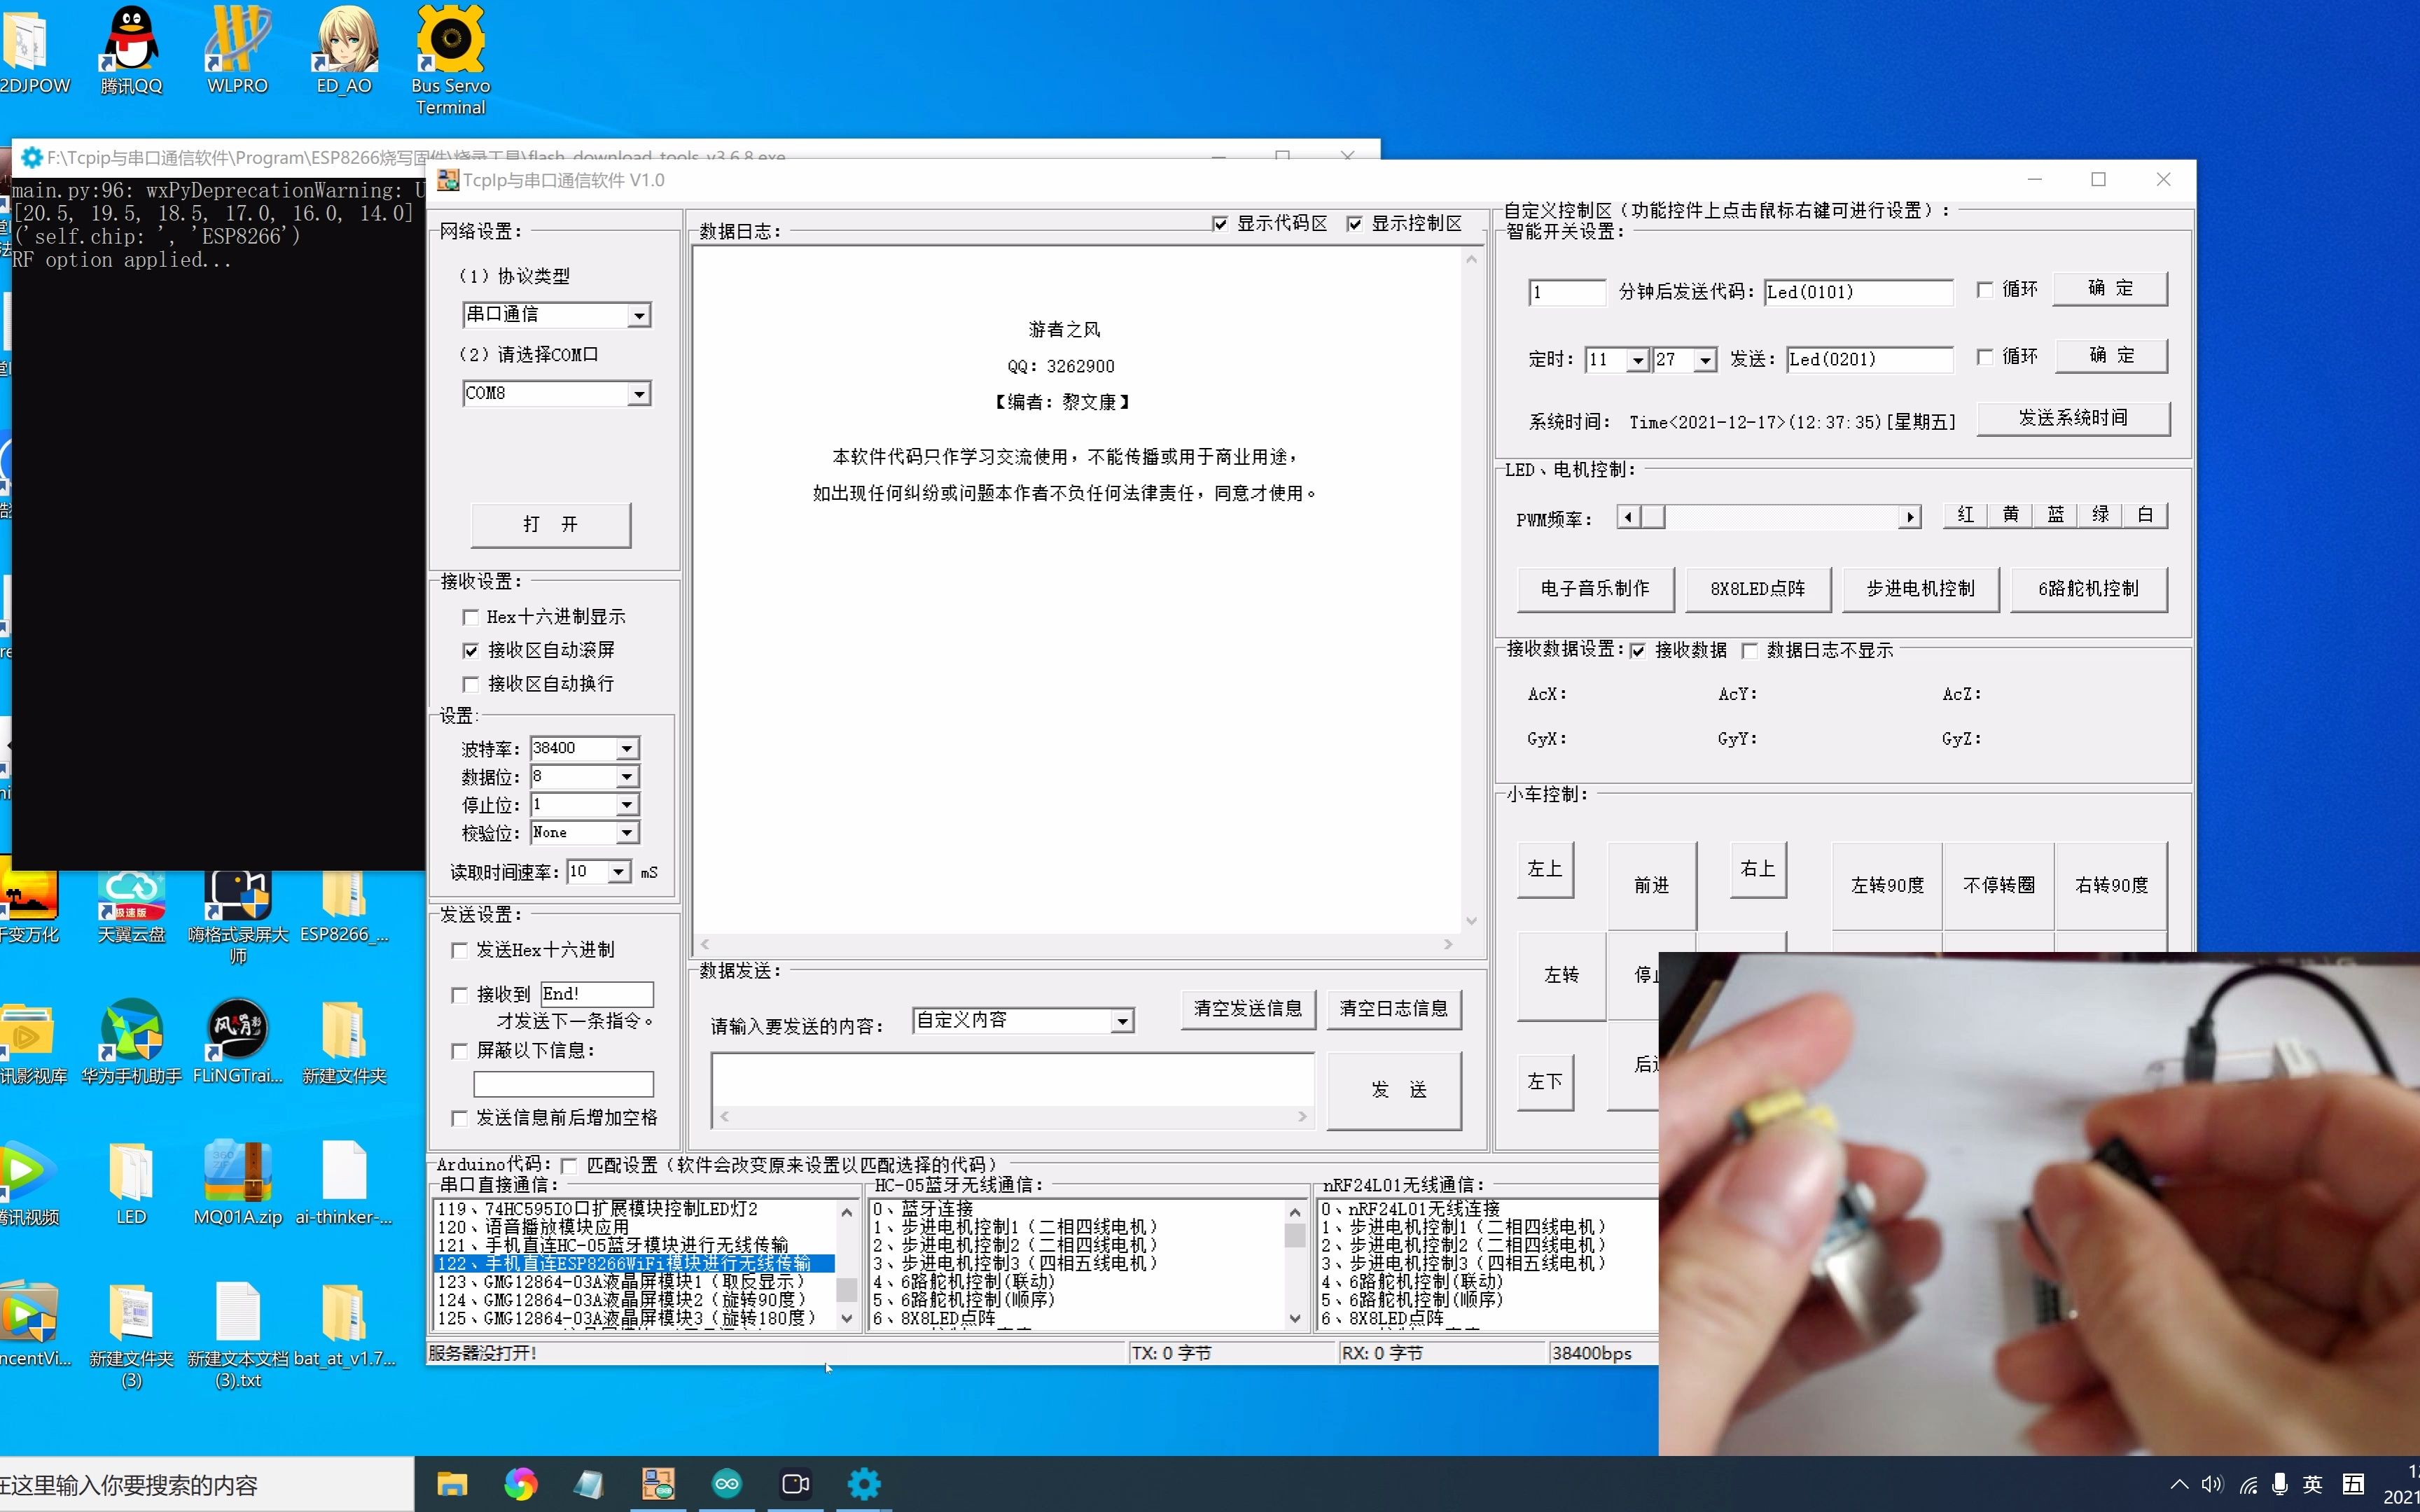Enable Hex十六进制显示 checkbox
The image size is (2420, 1512).
(471, 617)
